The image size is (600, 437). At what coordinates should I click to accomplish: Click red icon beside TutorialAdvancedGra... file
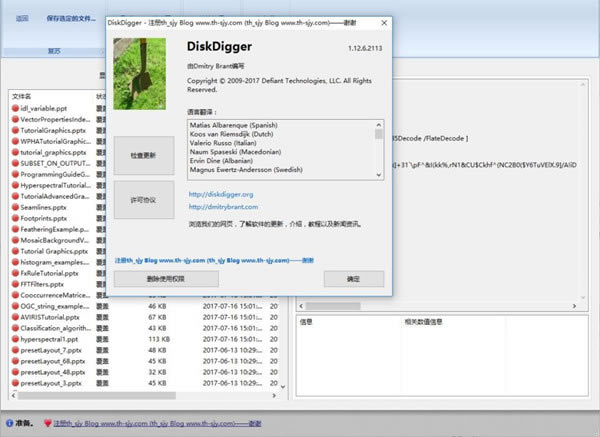click(x=15, y=196)
